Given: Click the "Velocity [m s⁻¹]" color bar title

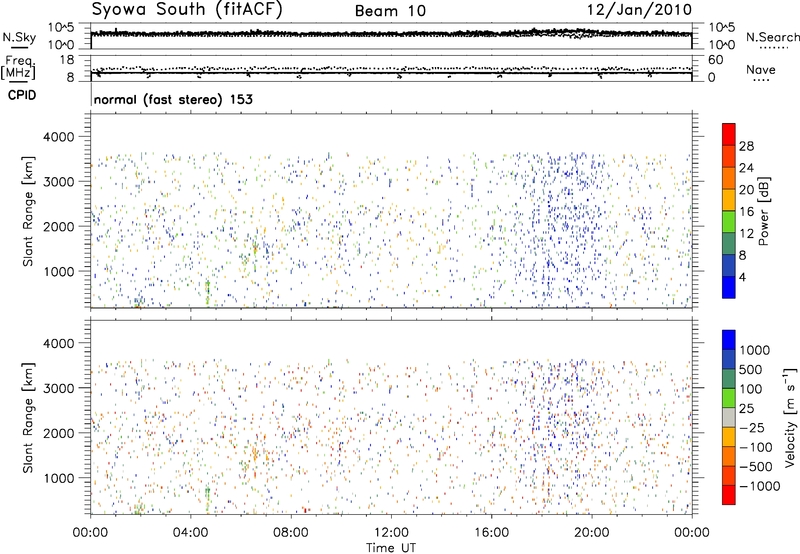Looking at the screenshot, I should (x=790, y=417).
